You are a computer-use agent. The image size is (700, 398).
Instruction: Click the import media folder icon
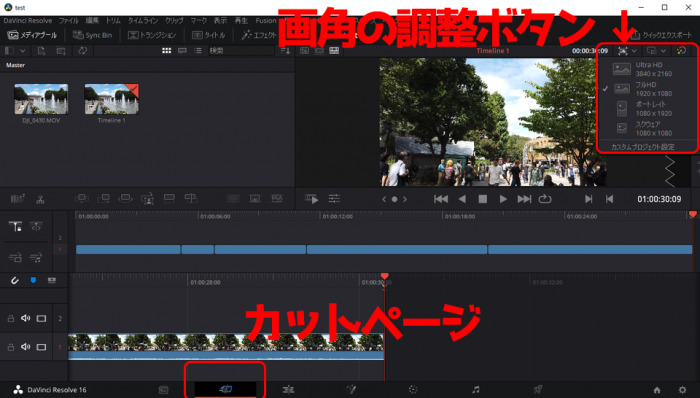click(x=61, y=51)
